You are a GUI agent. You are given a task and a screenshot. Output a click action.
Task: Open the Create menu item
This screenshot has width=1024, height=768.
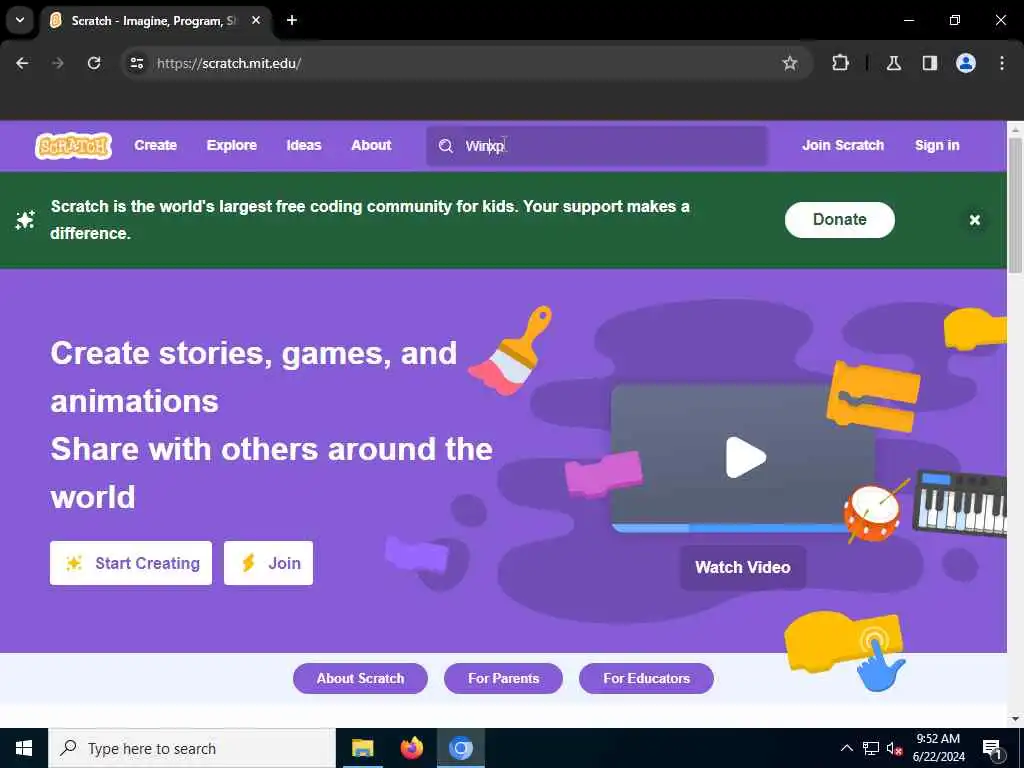point(155,146)
